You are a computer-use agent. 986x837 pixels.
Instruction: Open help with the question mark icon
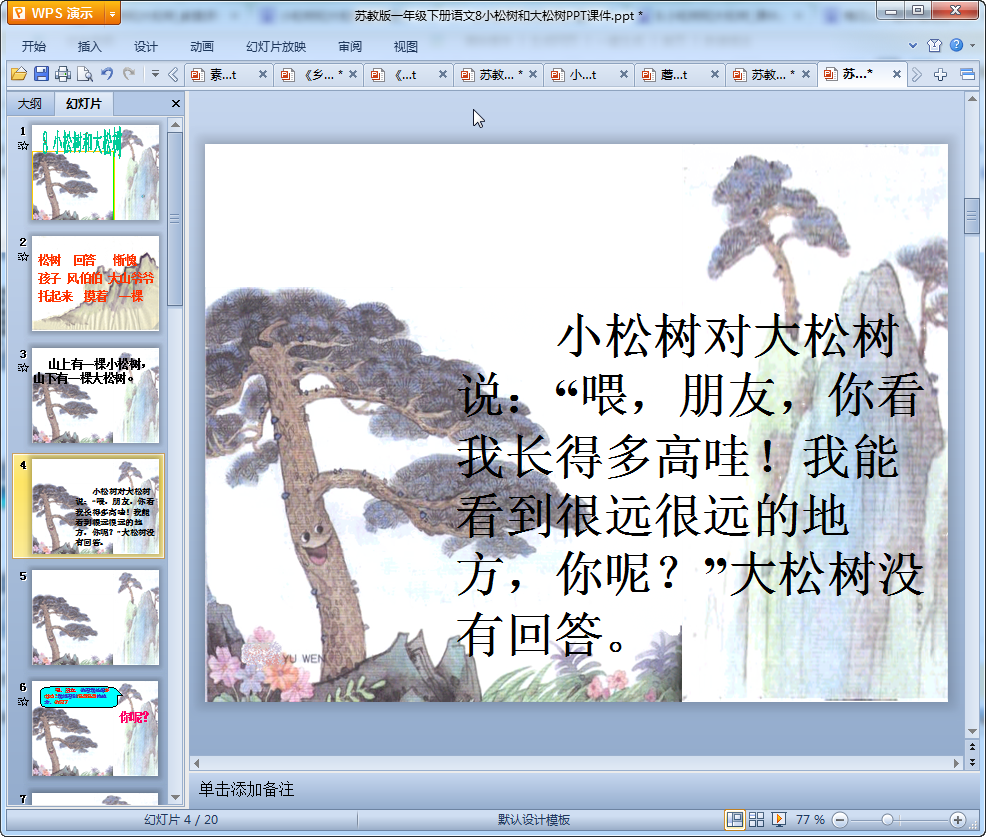point(956,45)
